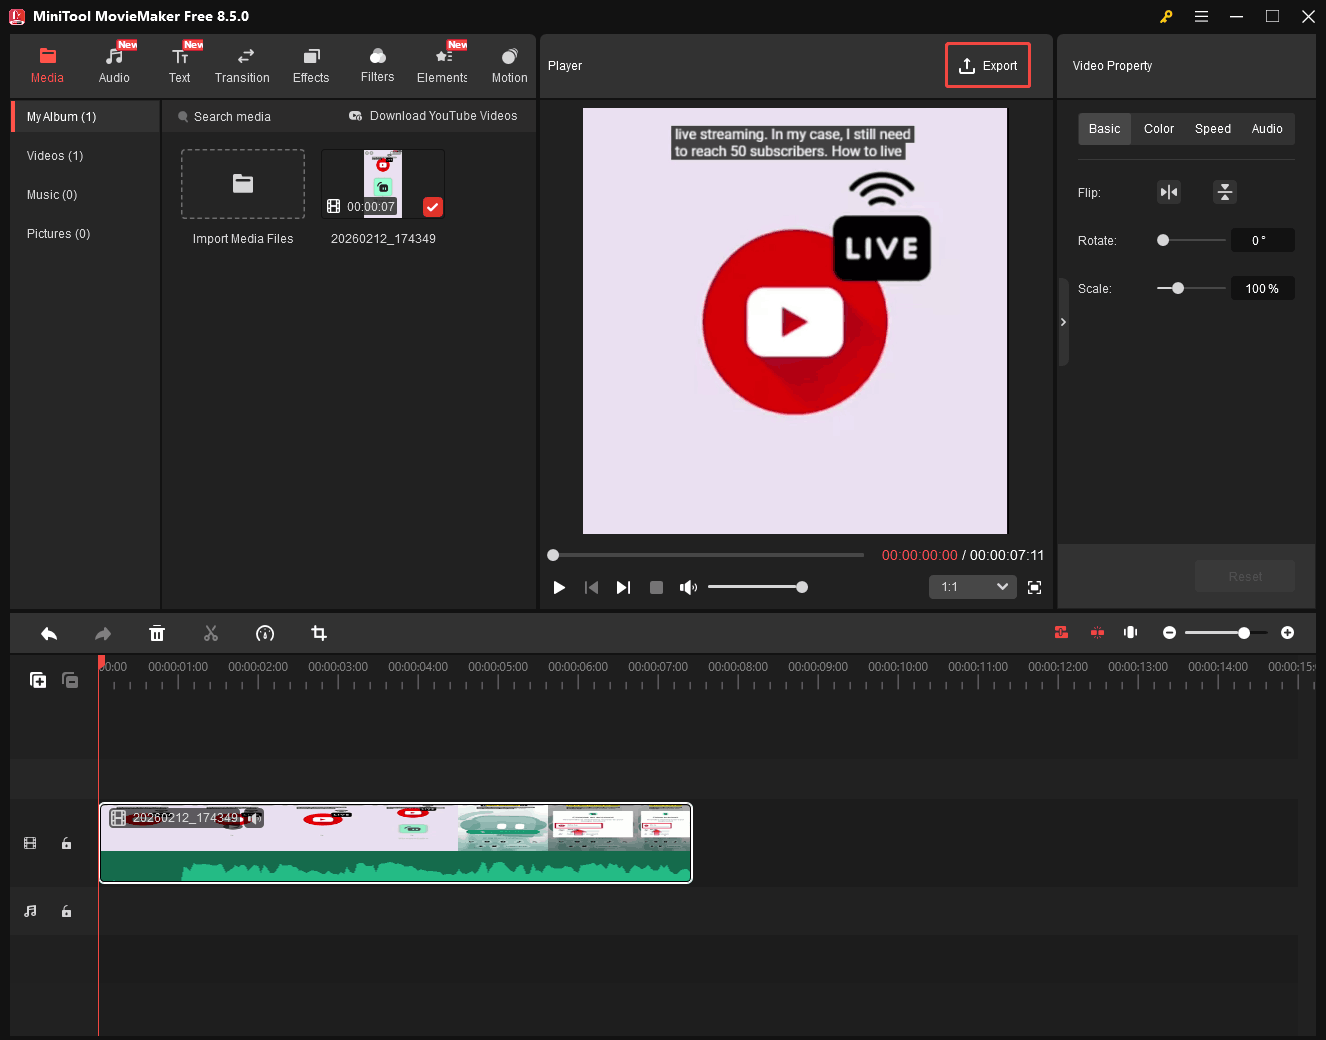Screen dimensions: 1326x1040
Task: Open the Motion effects panel
Action: 509,64
